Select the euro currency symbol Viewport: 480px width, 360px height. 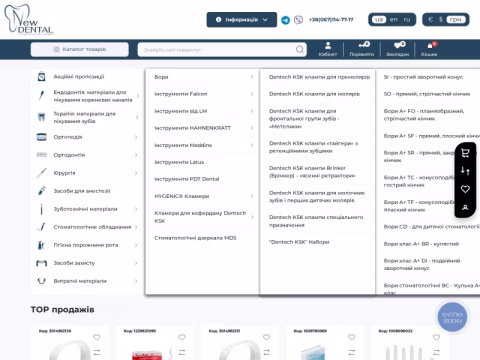click(x=431, y=20)
